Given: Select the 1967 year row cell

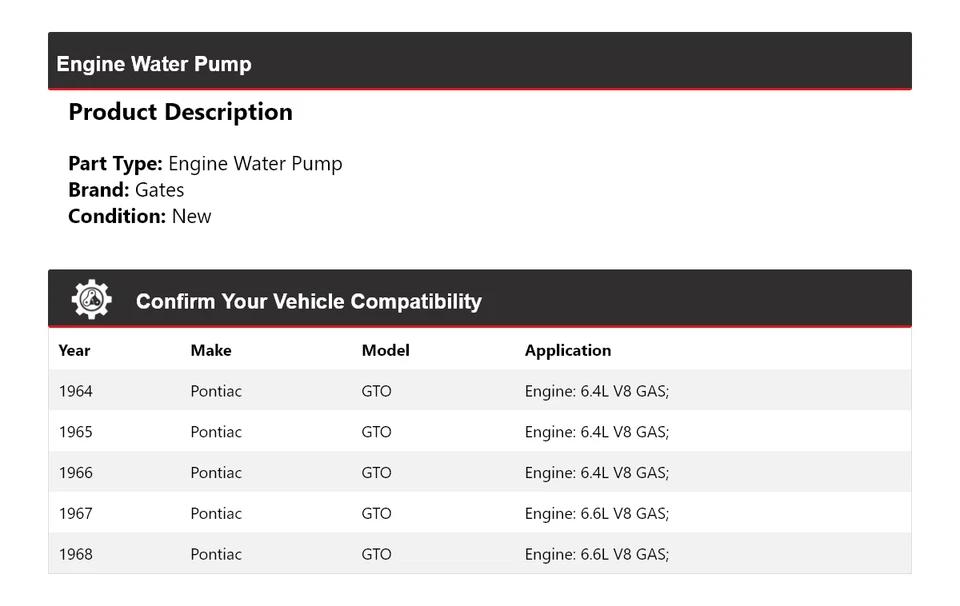Looking at the screenshot, I should pyautogui.click(x=76, y=514).
